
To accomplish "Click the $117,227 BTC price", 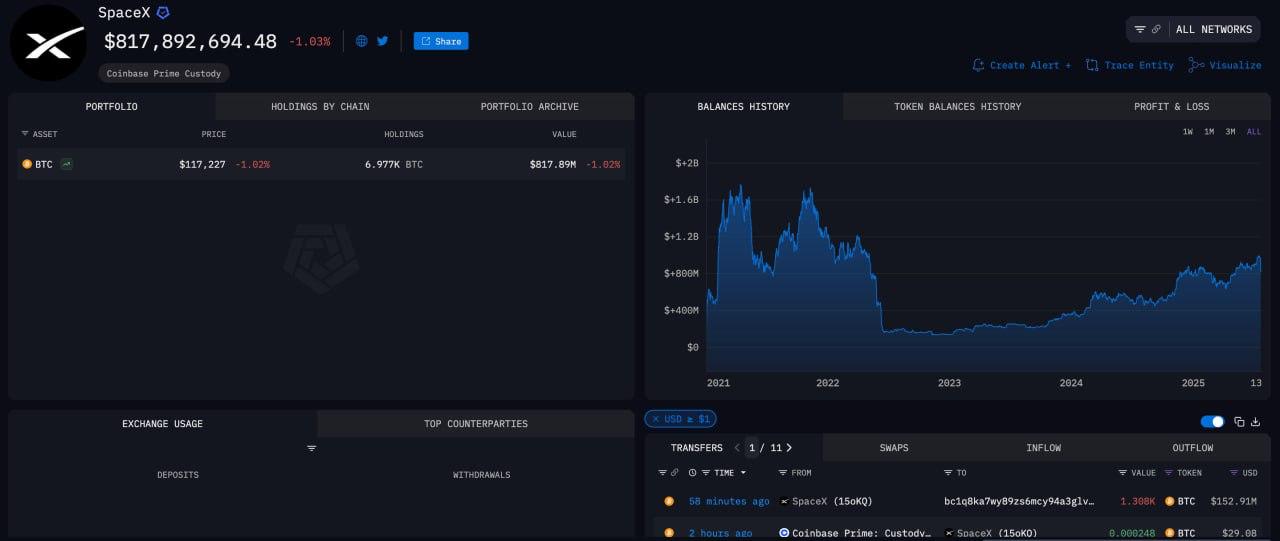I will [202, 164].
